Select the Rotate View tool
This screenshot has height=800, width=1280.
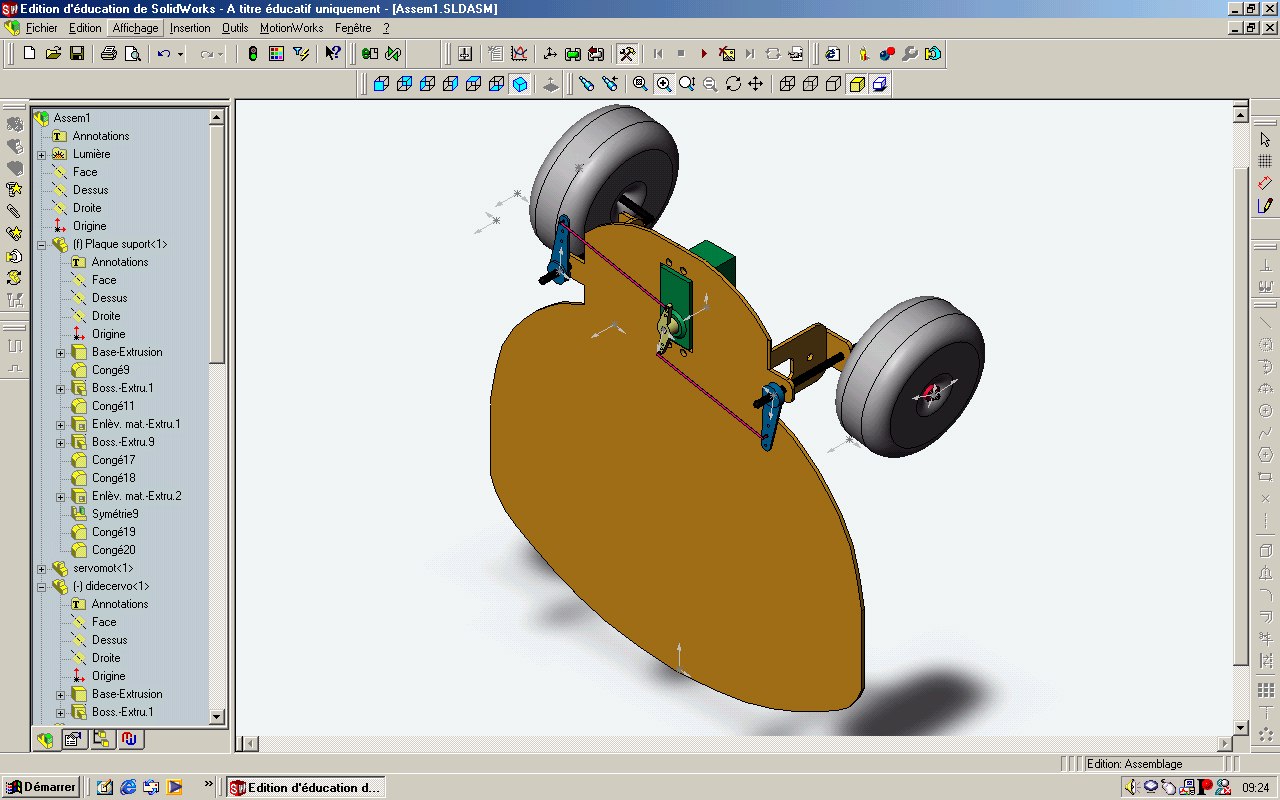coord(733,84)
